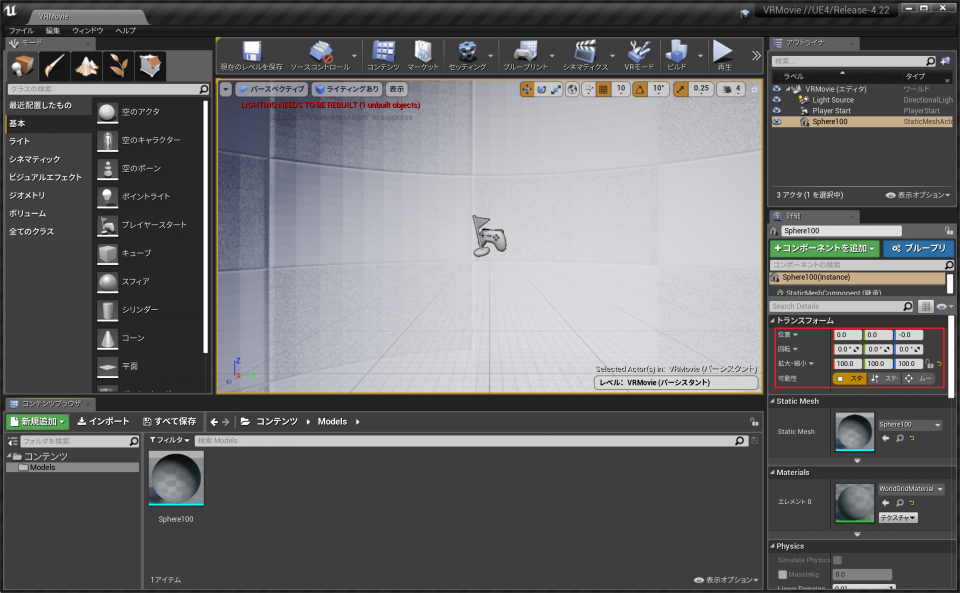Screen dimensions: 960x593
Task: Open camera speed setting in viewport
Action: 731,89
